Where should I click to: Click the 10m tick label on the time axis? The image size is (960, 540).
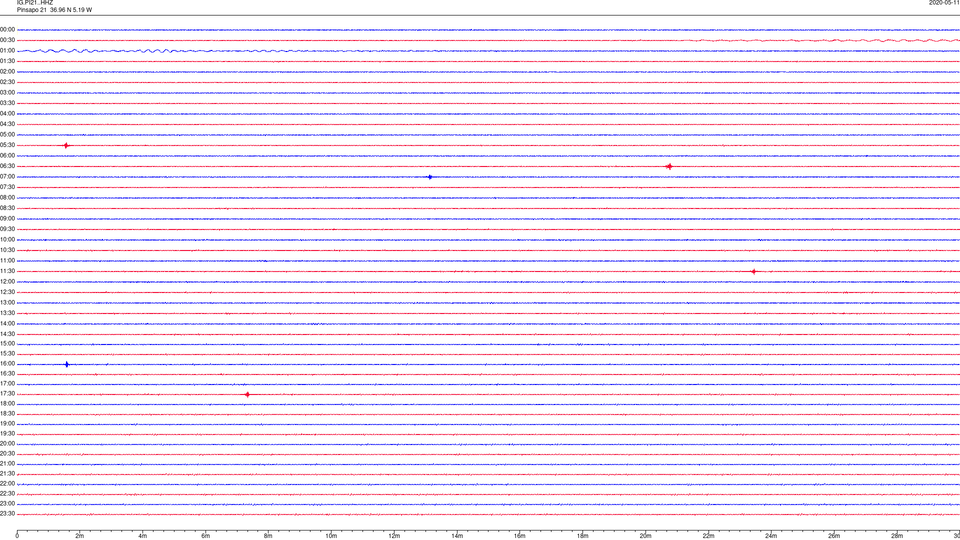pyautogui.click(x=331, y=536)
